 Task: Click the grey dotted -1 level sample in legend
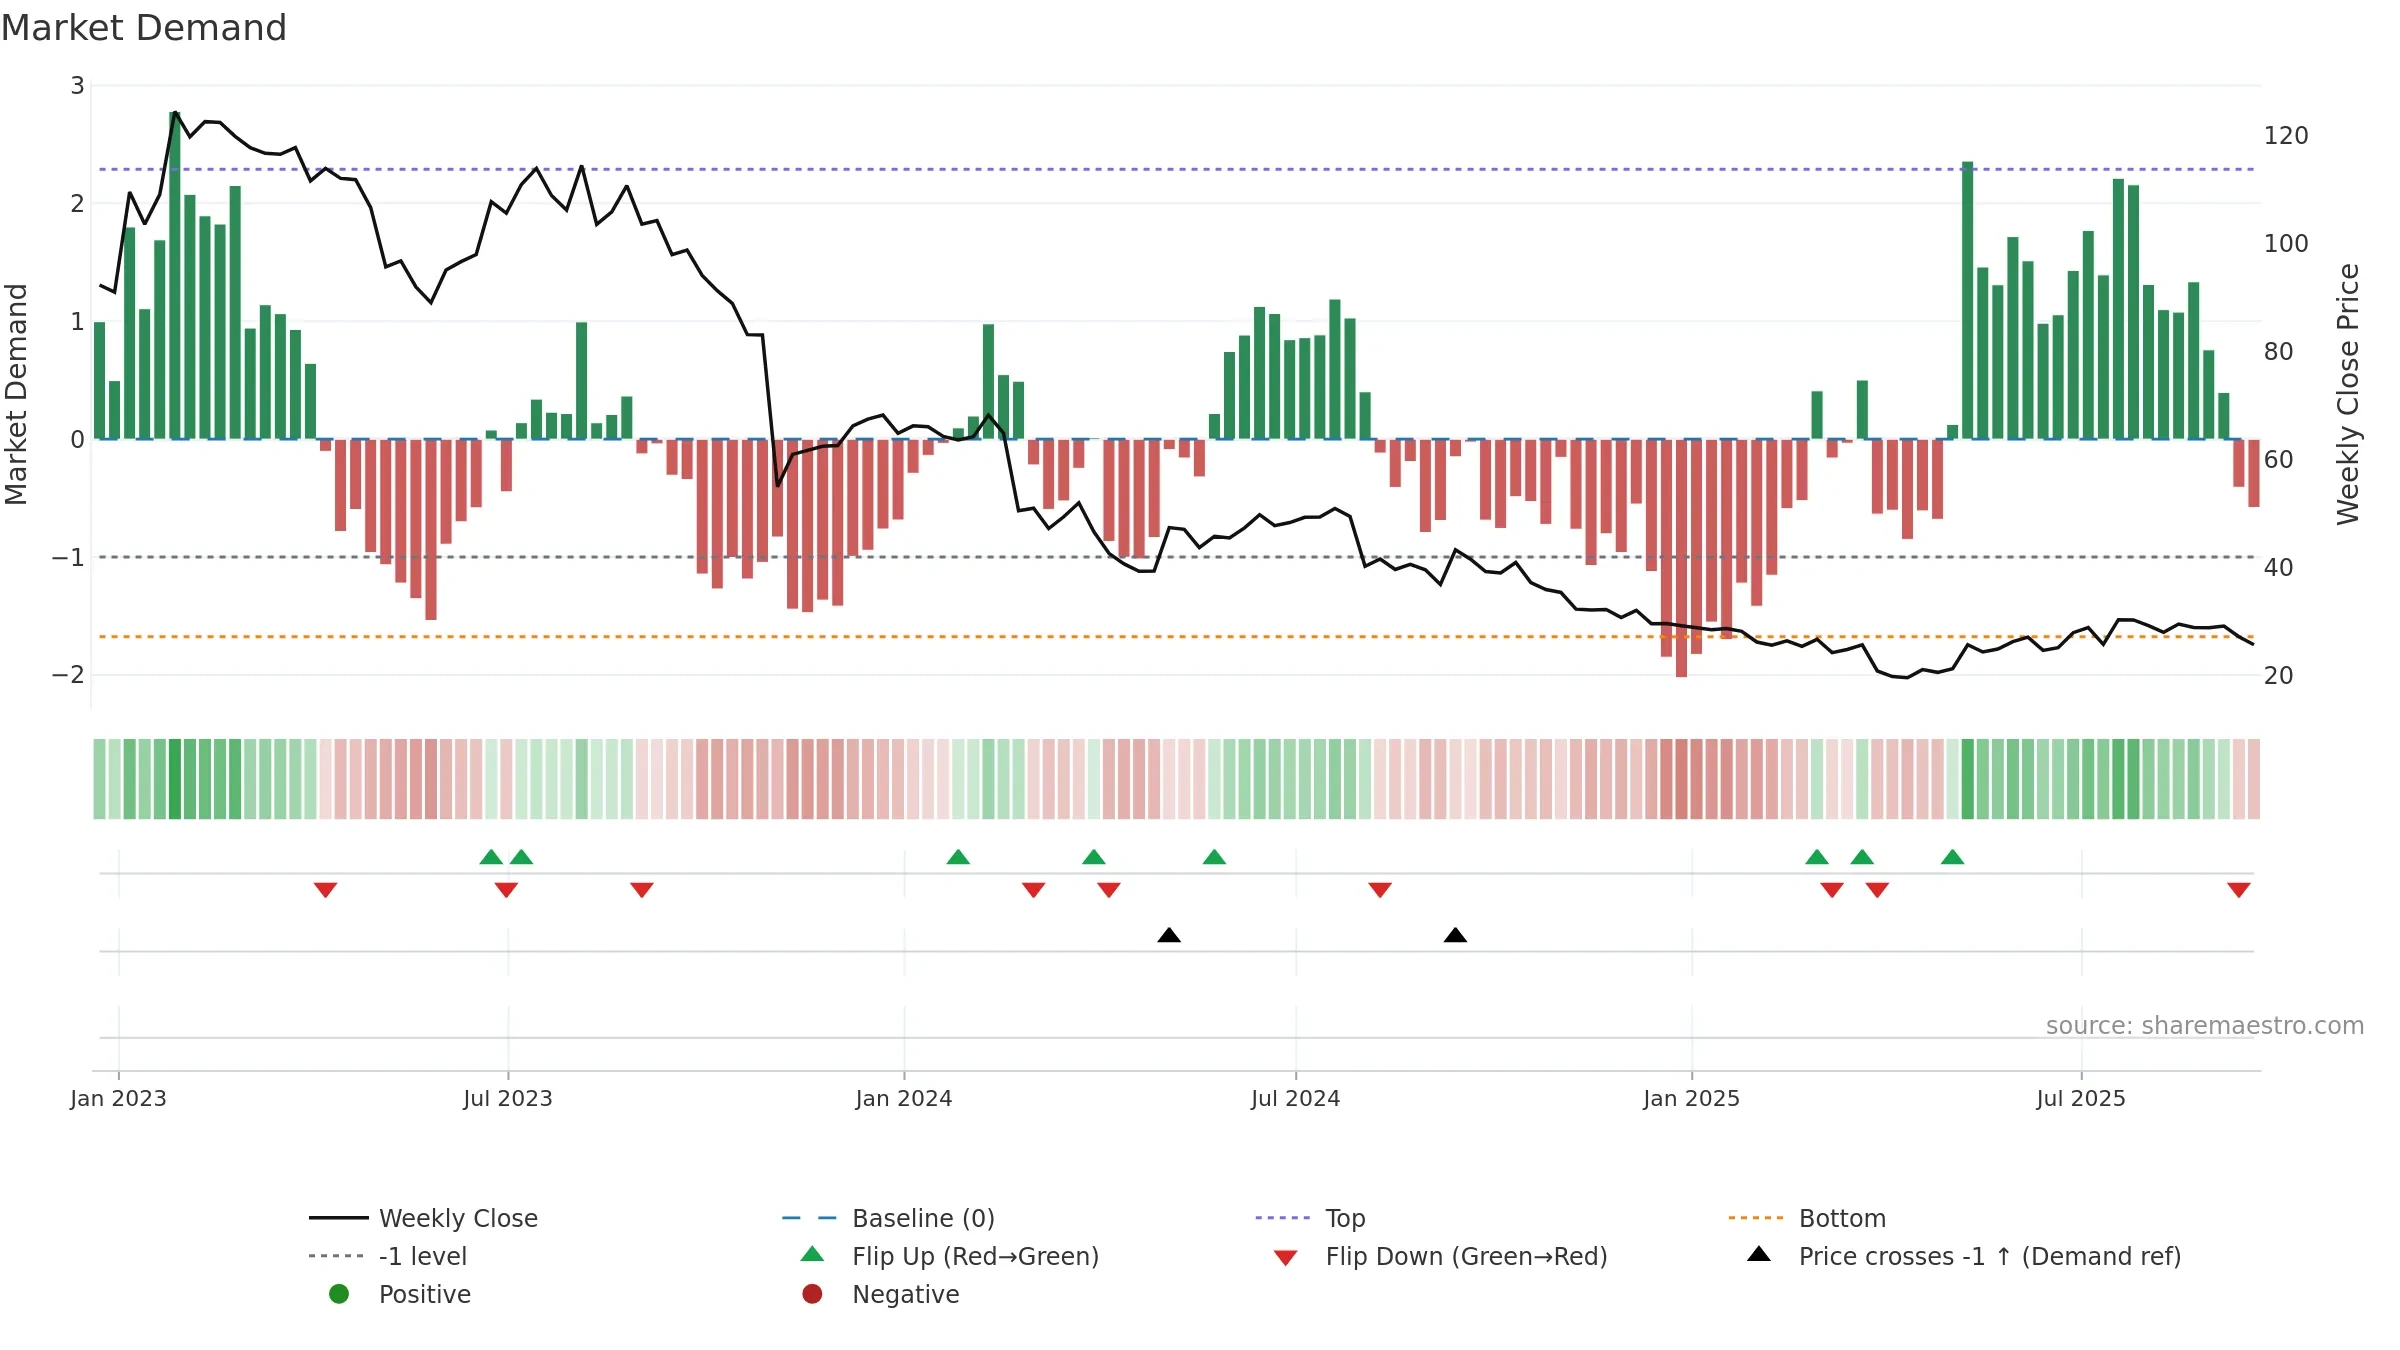click(x=337, y=1256)
